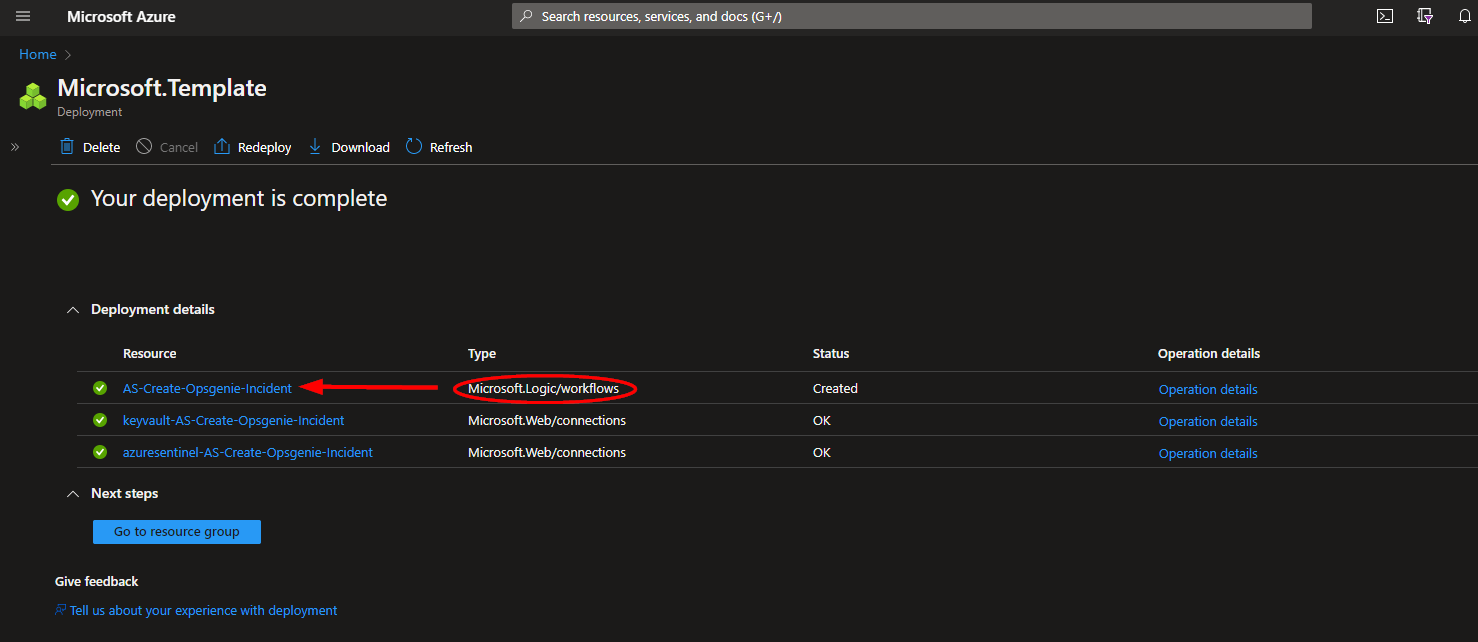Click the Refresh circular arrow icon

point(414,147)
